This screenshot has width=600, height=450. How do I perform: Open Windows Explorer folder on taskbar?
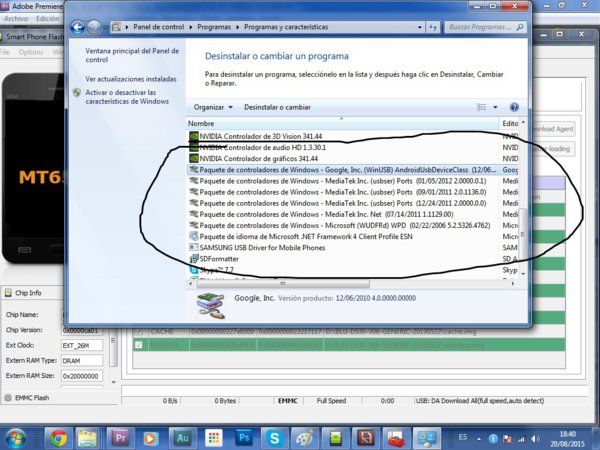click(x=87, y=438)
